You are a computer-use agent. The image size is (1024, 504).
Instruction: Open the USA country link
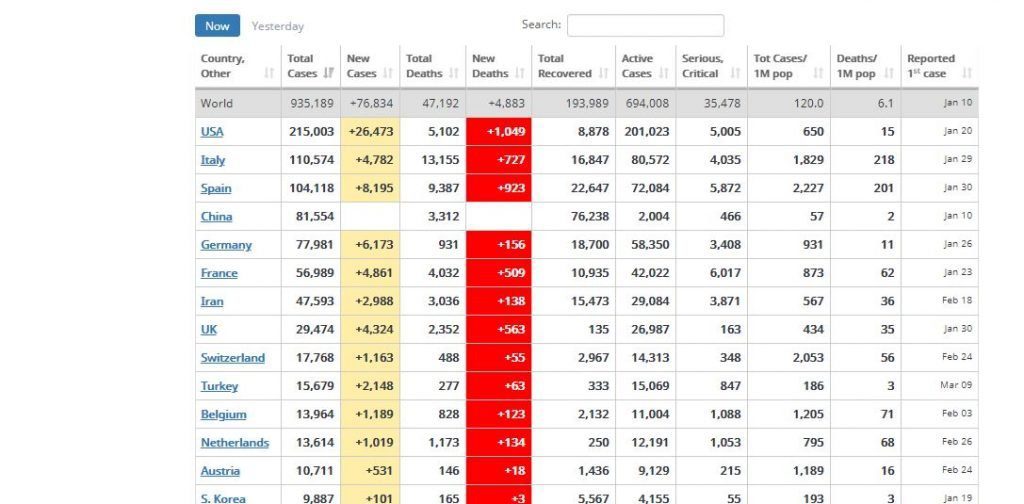(212, 132)
